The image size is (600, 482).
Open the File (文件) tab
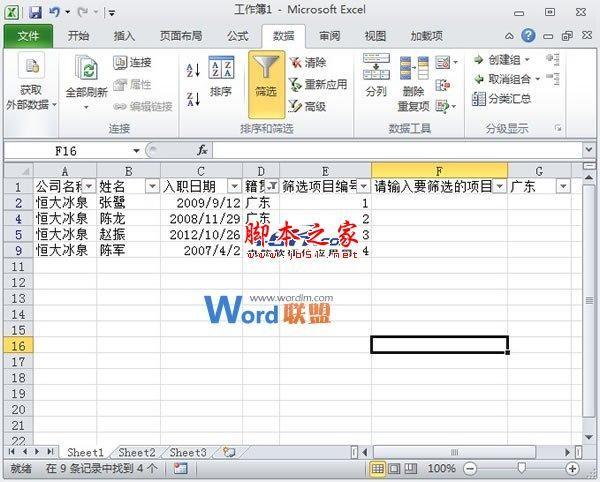(x=28, y=36)
